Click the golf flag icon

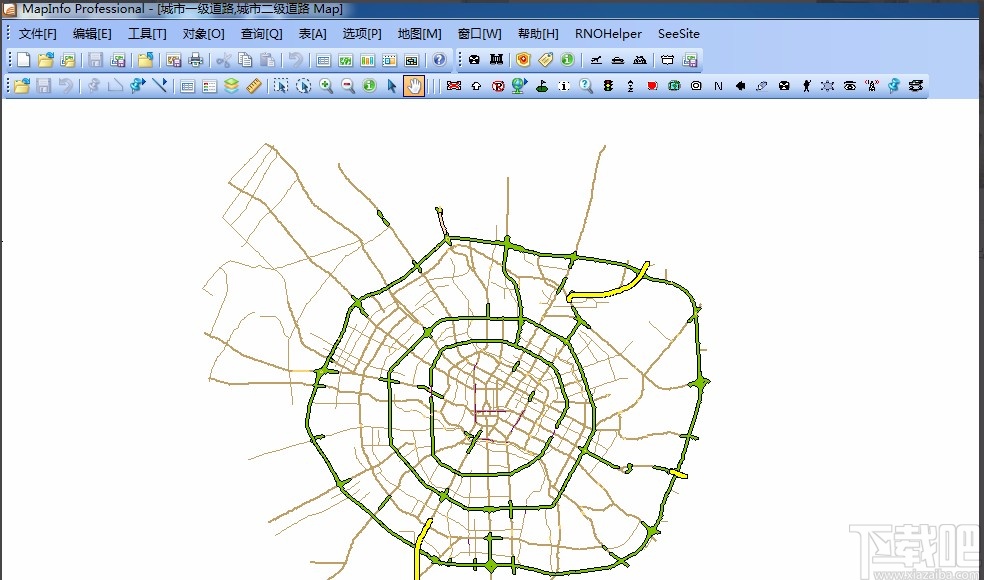[x=542, y=85]
